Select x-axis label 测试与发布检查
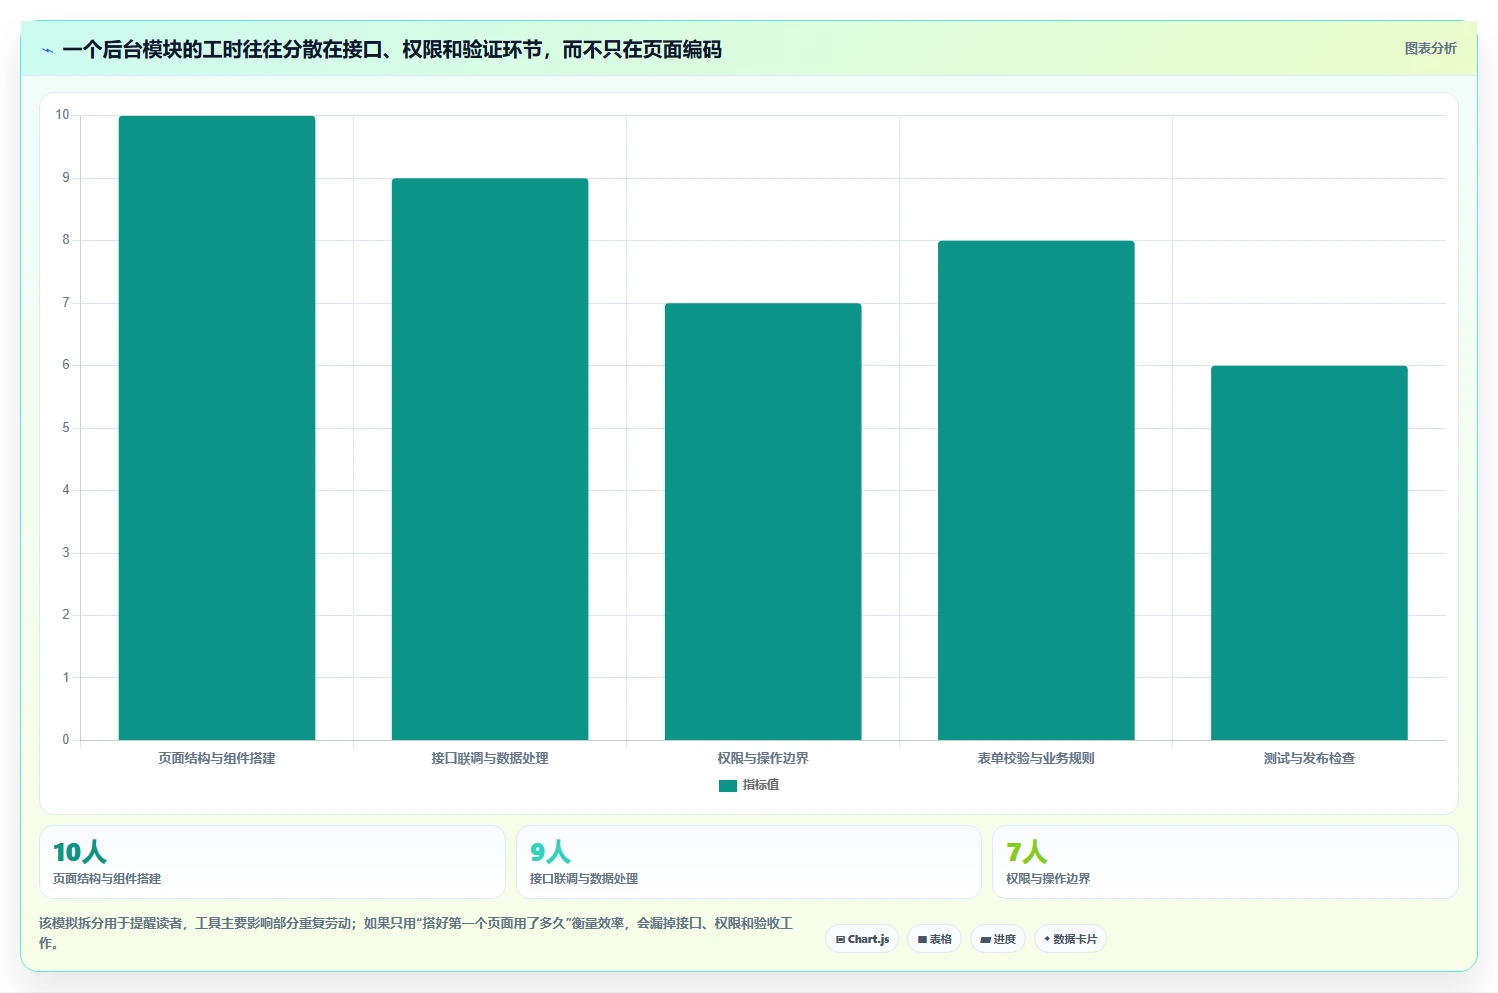Viewport: 1498px width, 993px height. (x=1309, y=758)
